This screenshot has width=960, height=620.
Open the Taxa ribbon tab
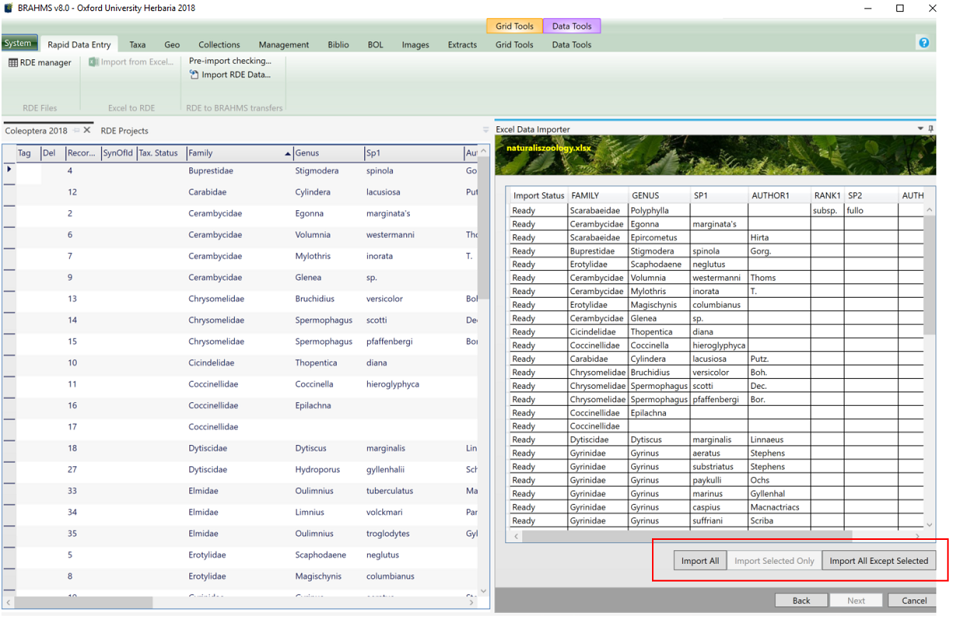point(138,45)
